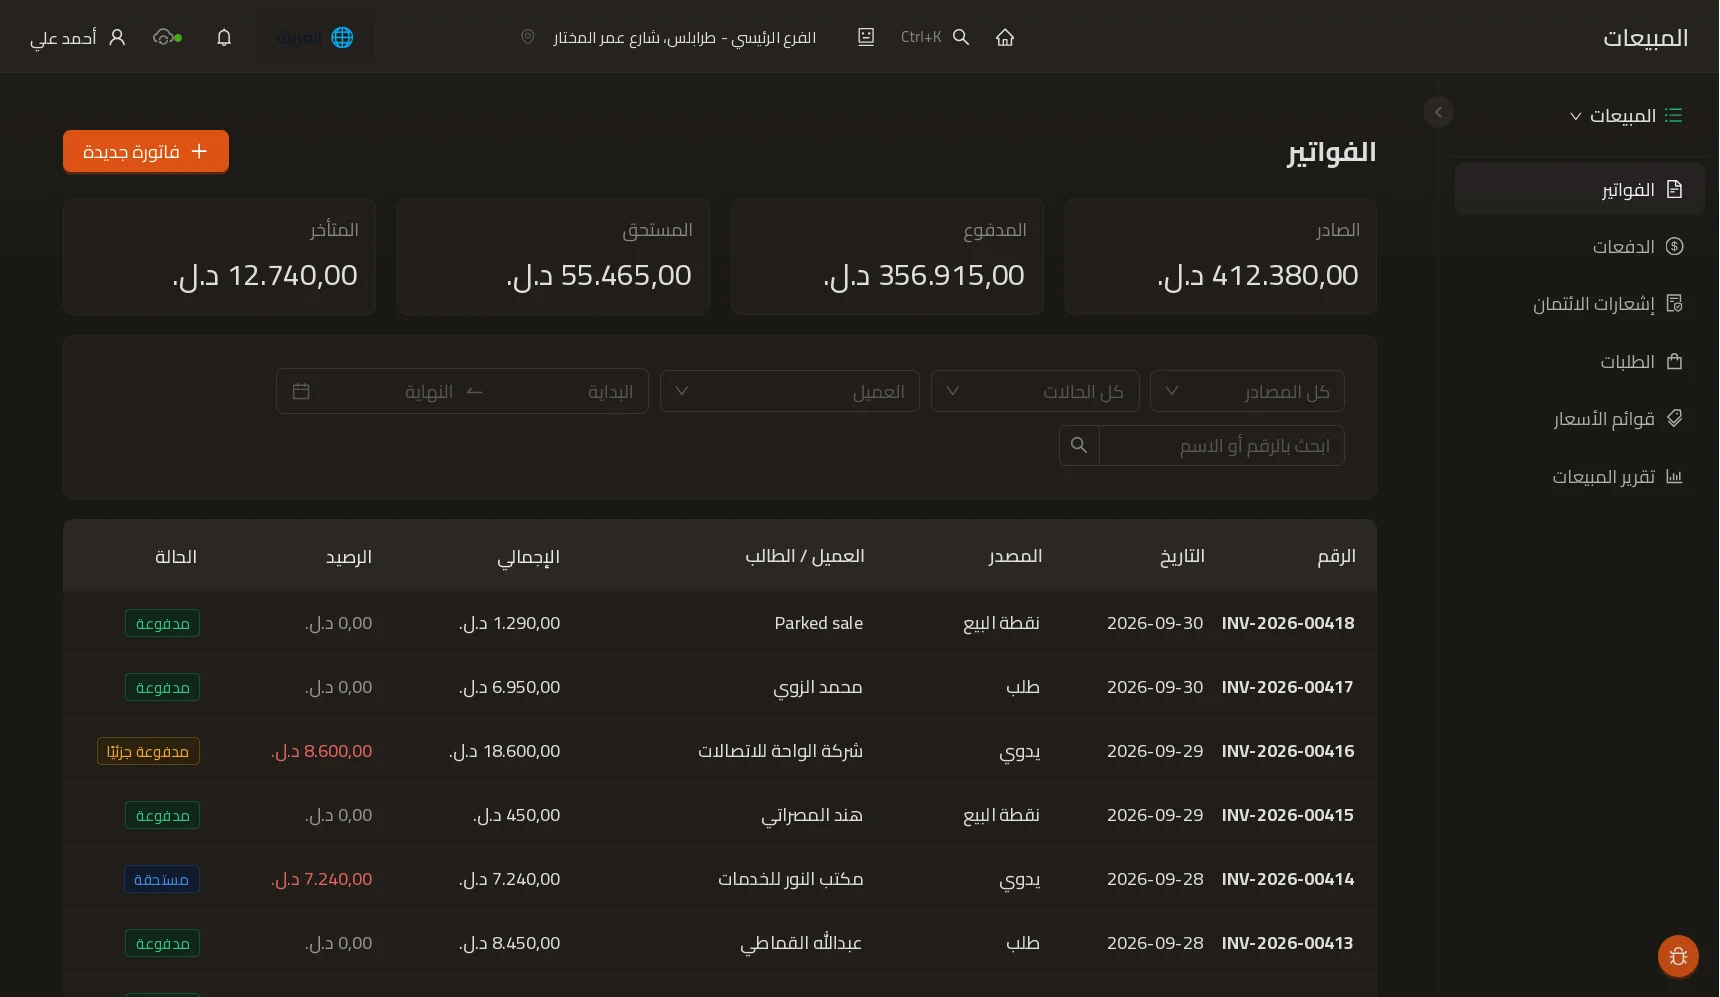Screen dimensions: 1720x997
Task: Open الدفعات payments sidebar item
Action: (1579, 247)
